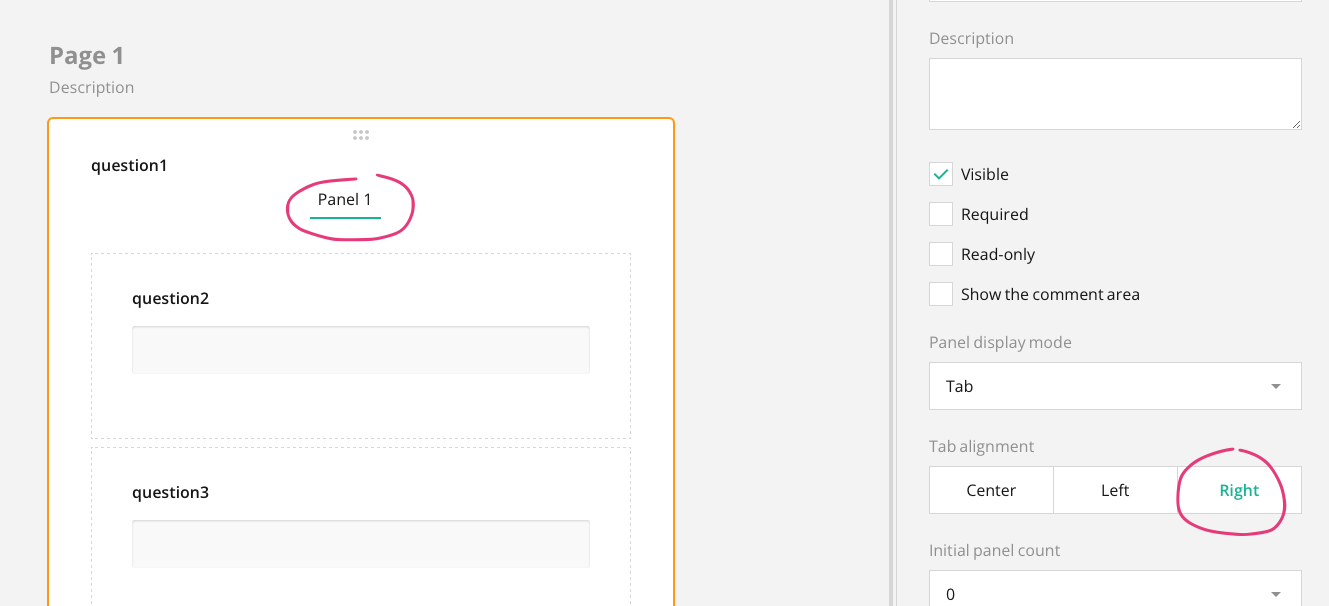The height and width of the screenshot is (606, 1329).
Task: Click the Initial panel count dropdown arrow
Action: (1276, 595)
